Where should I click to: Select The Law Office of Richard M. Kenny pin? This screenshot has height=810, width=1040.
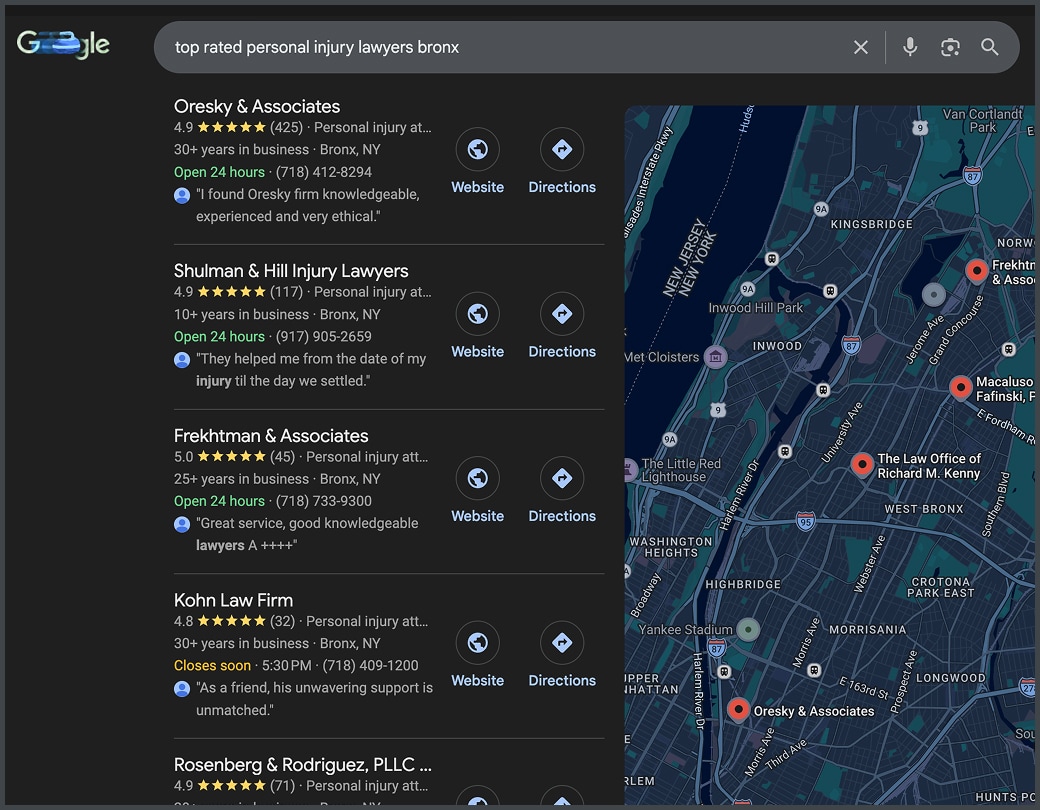click(x=861, y=464)
